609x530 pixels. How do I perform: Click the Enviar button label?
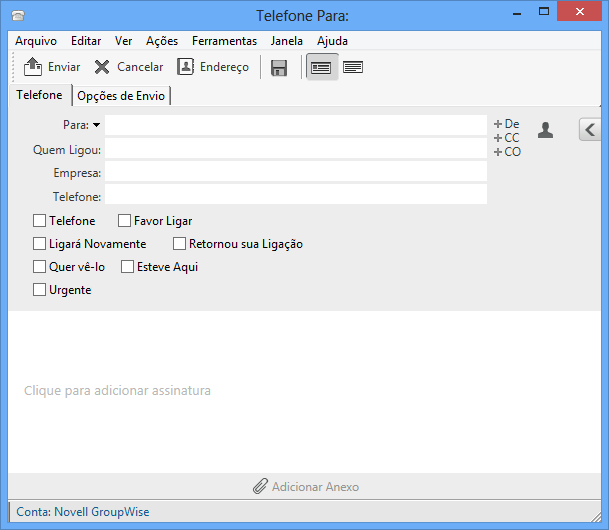click(x=64, y=67)
